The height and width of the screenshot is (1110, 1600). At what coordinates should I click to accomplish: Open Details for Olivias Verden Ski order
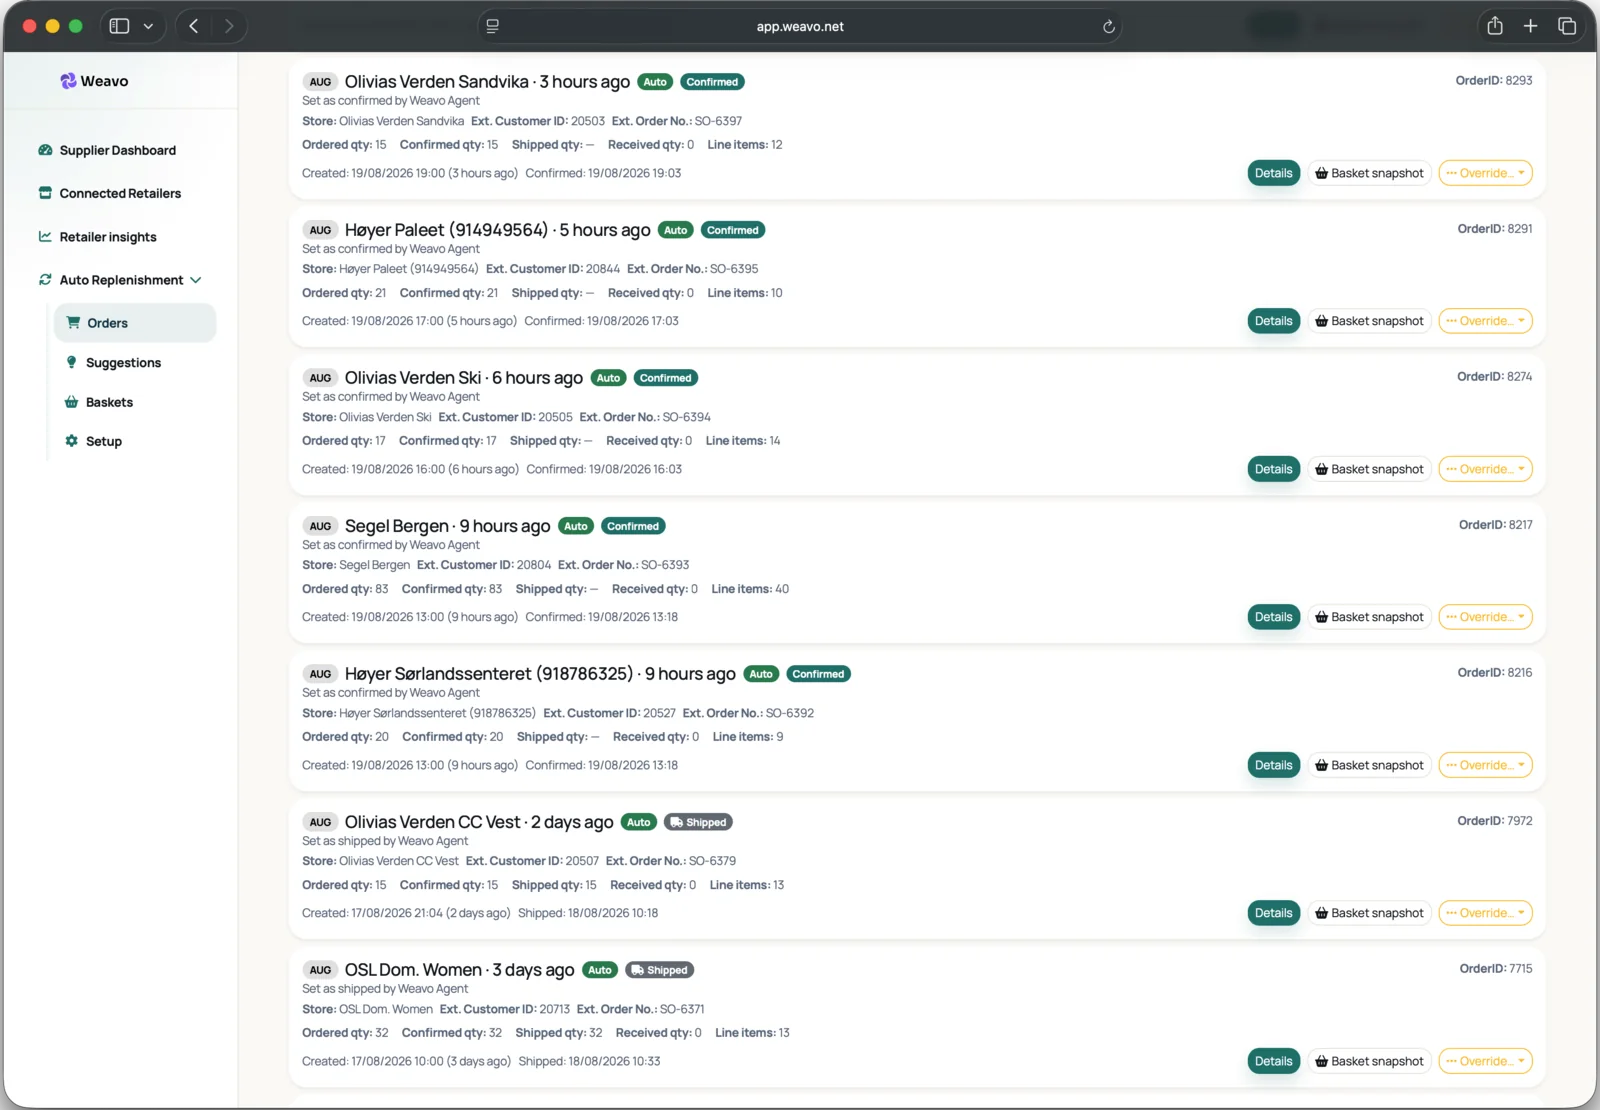[x=1273, y=469]
